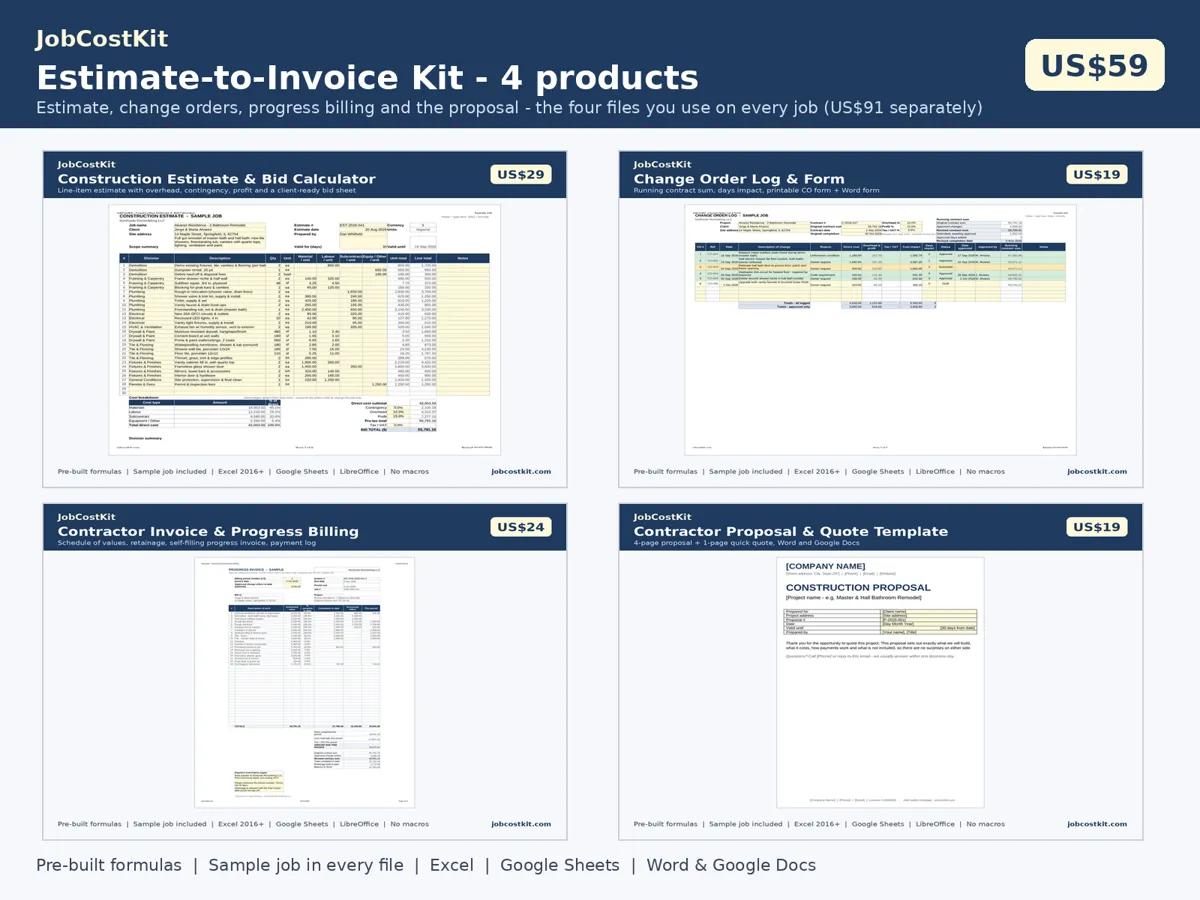Open the progress invoice sheet preview

(x=304, y=682)
